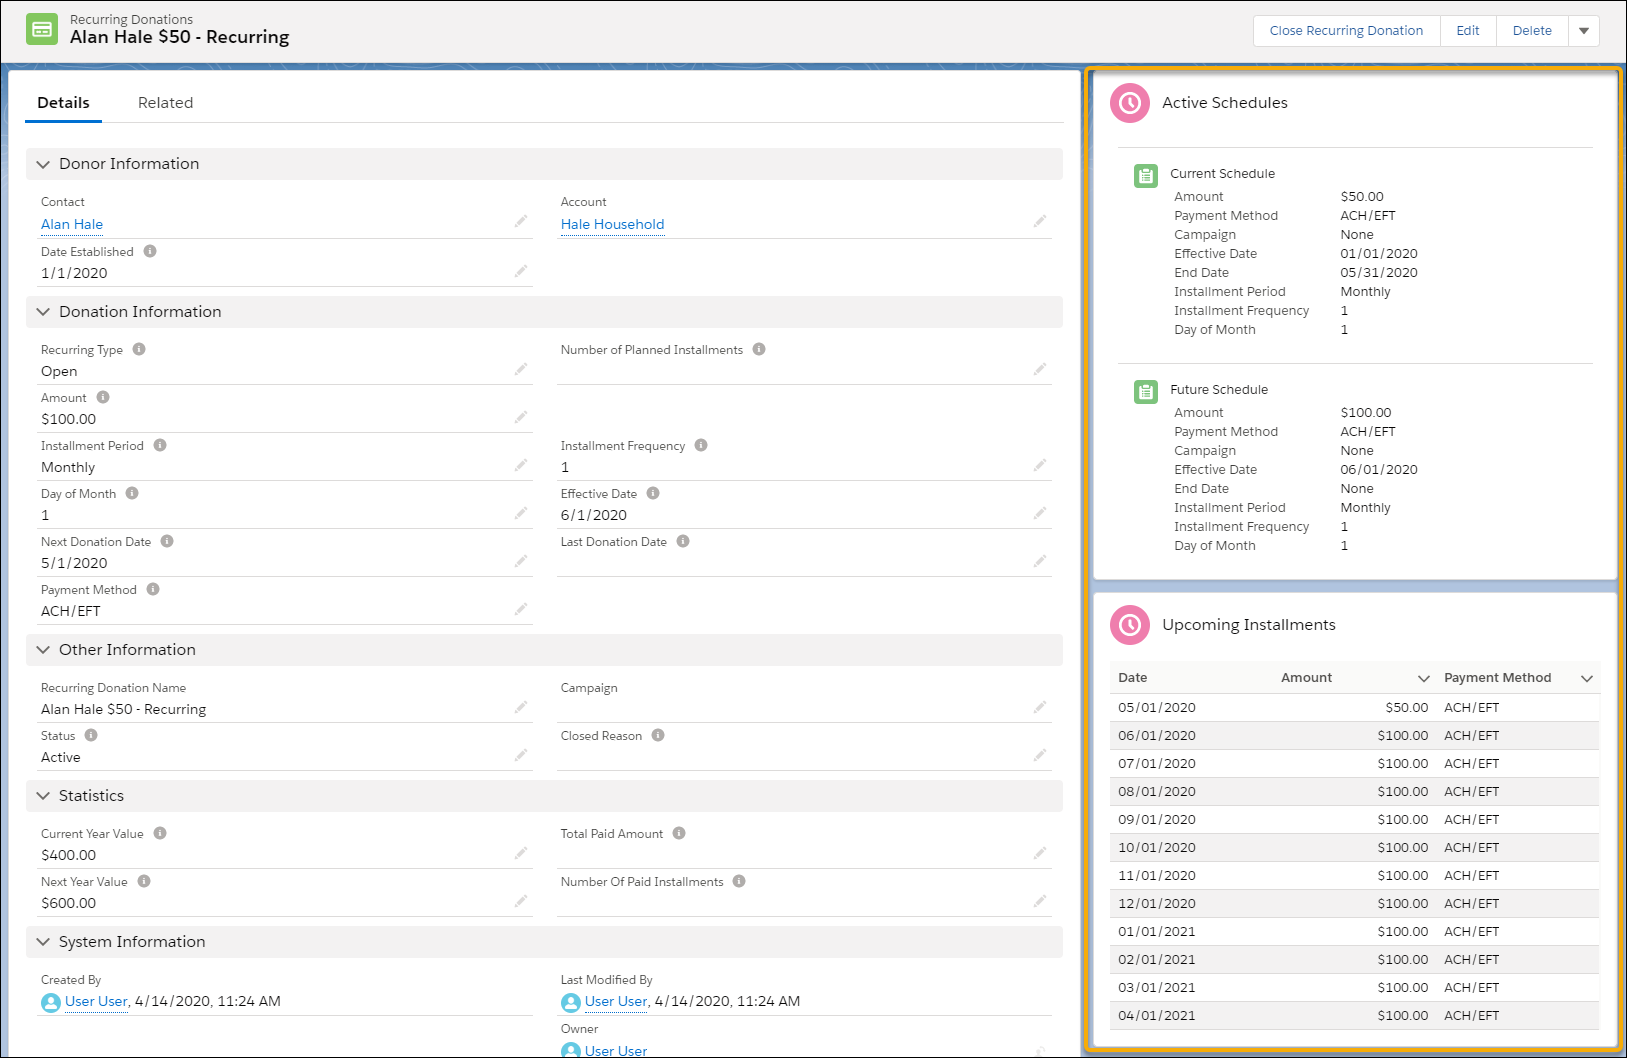This screenshot has width=1627, height=1058.
Task: Open the Last Modified By User User link
Action: [x=616, y=1001]
